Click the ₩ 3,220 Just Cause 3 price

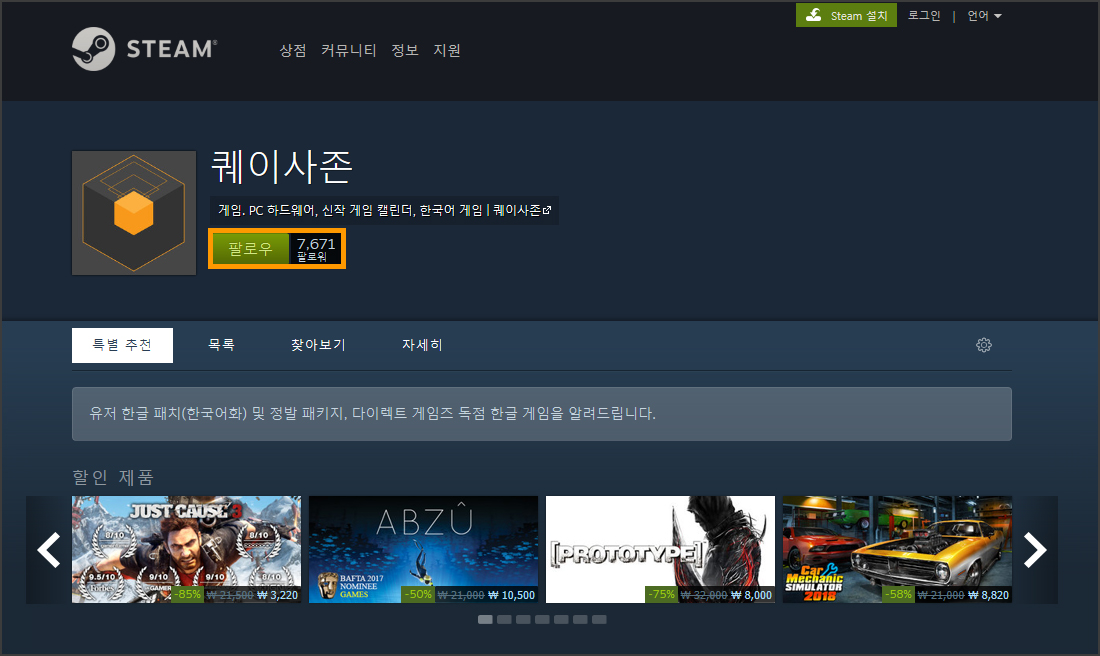coord(277,595)
